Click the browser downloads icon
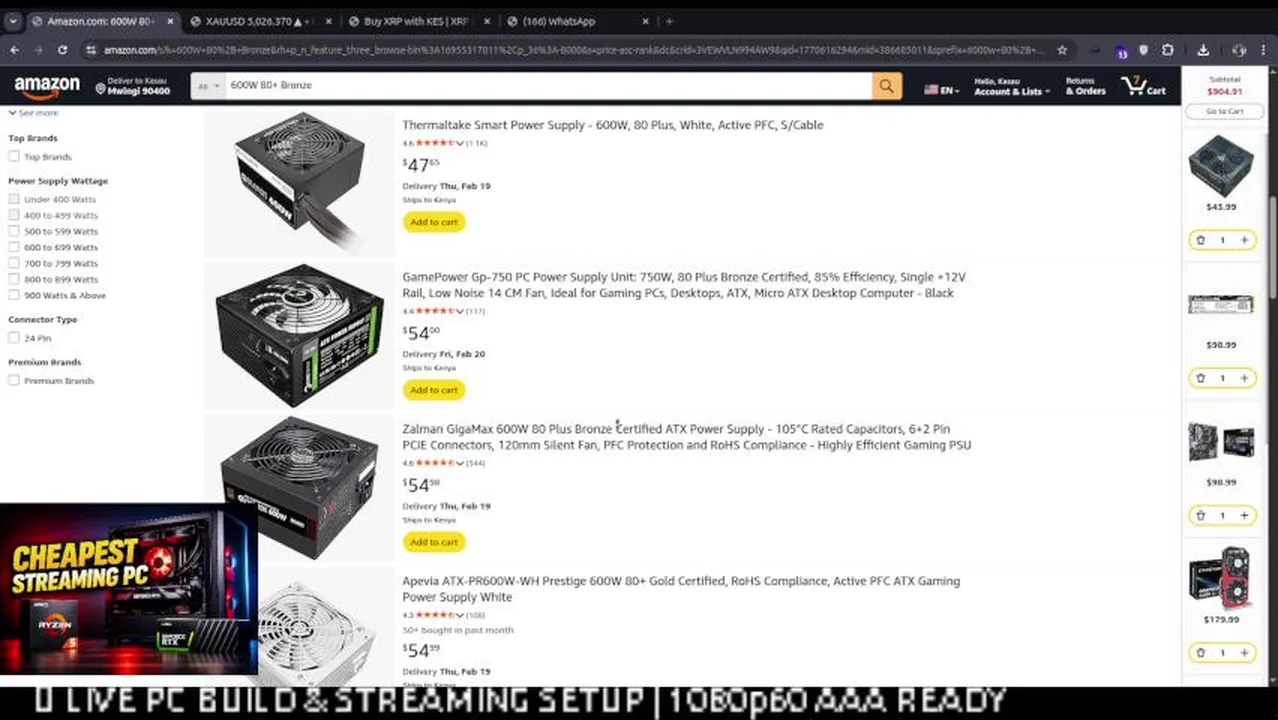The width and height of the screenshot is (1278, 720). point(1203,50)
